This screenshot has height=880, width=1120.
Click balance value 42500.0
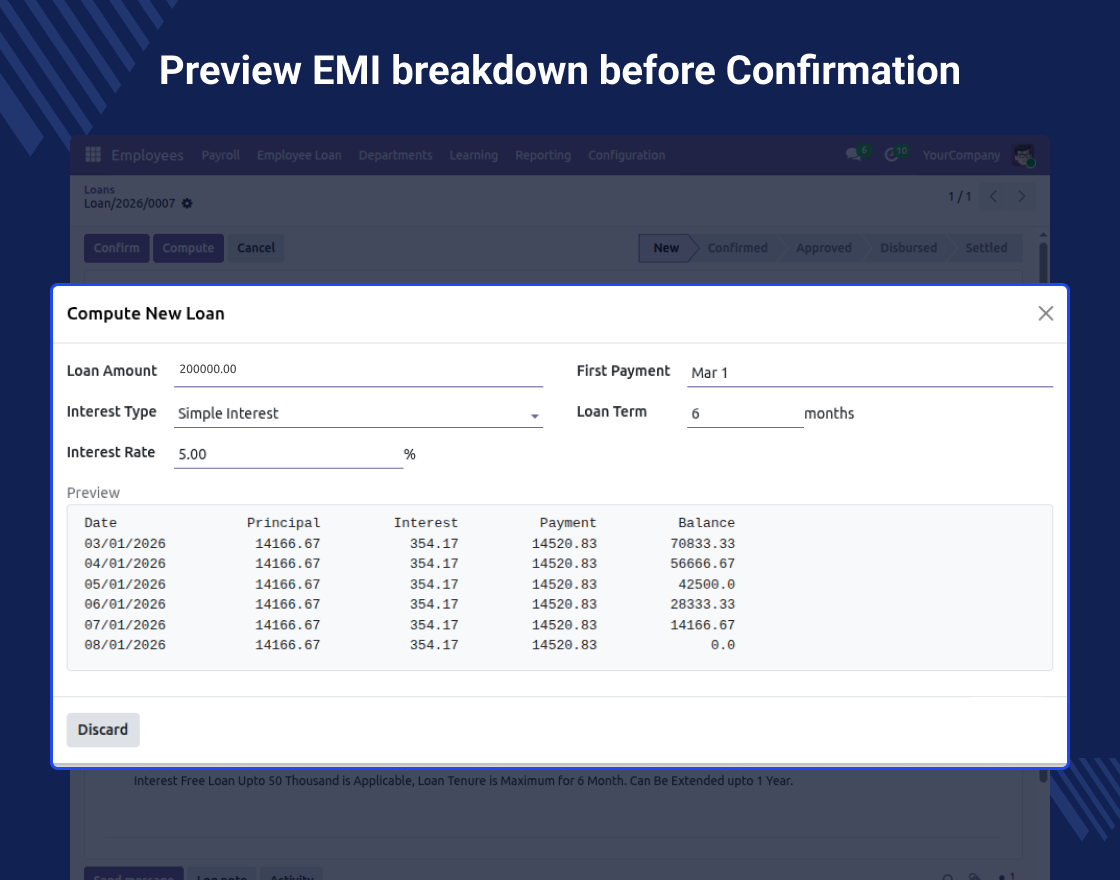point(706,584)
